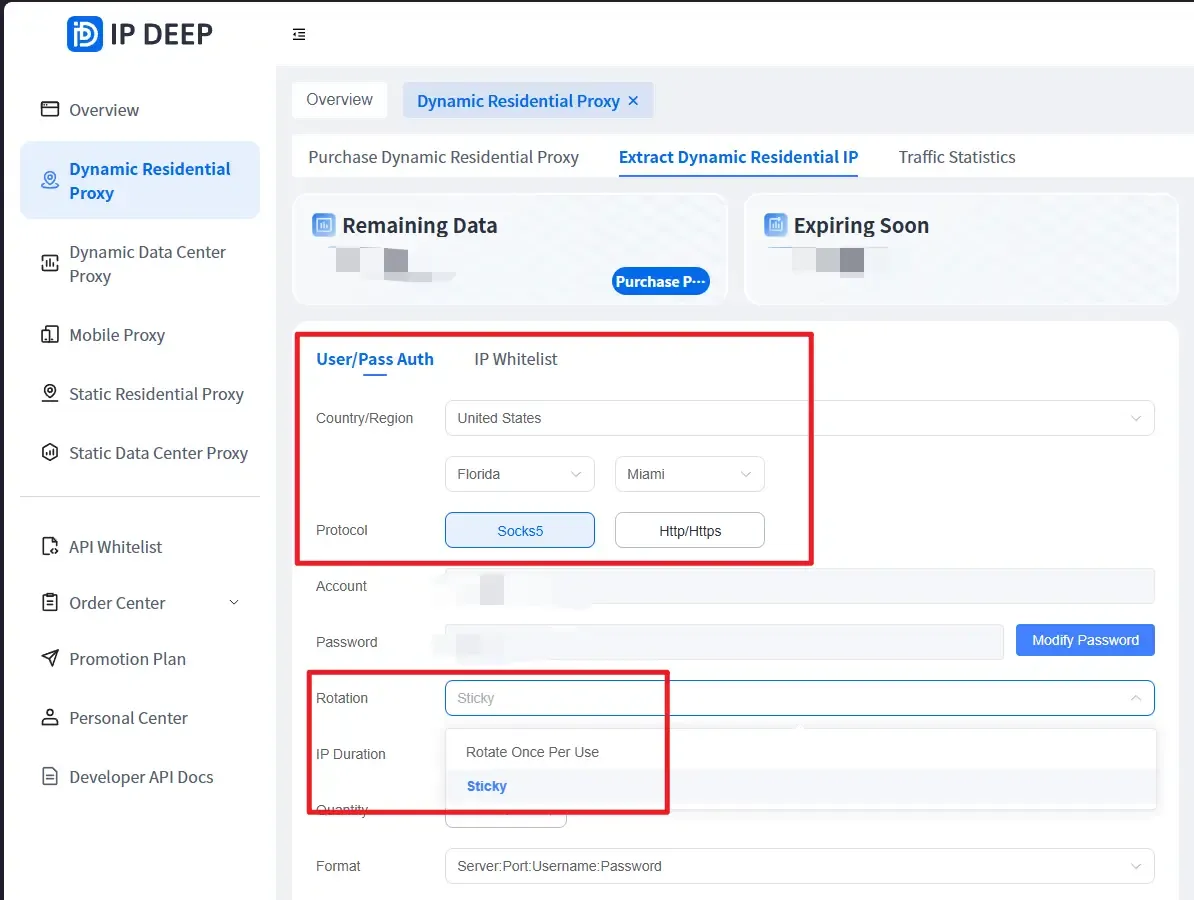This screenshot has height=900, width=1194.
Task: Click the Order Center clipboard icon
Action: (x=49, y=602)
